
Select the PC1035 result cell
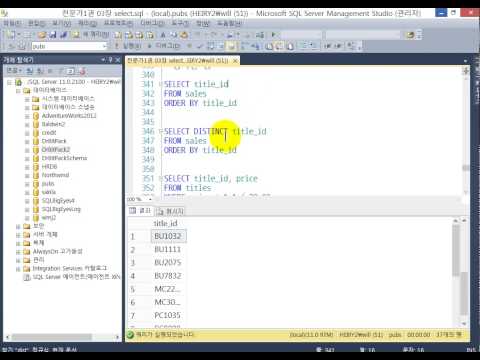[169, 315]
